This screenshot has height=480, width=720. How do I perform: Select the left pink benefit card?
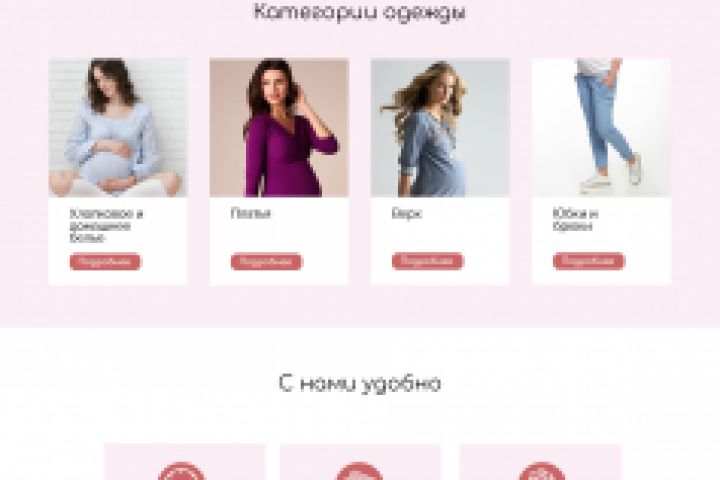click(x=184, y=462)
